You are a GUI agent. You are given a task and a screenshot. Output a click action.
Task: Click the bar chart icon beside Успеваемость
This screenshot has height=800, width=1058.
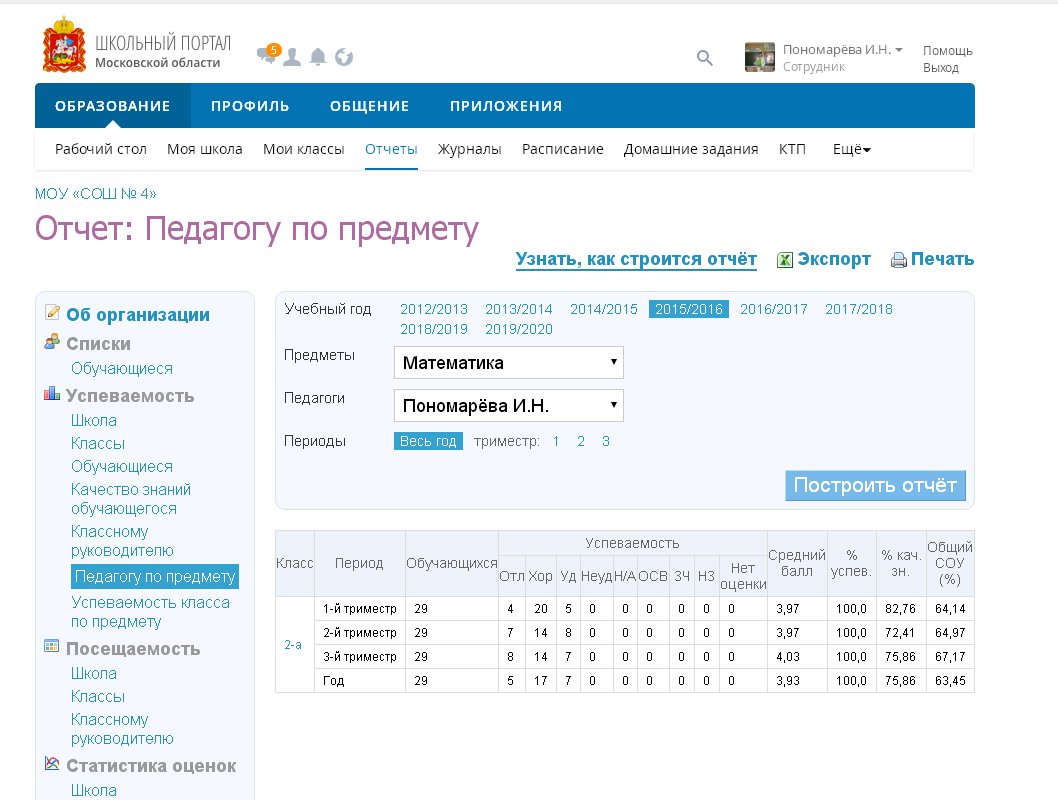coord(52,393)
